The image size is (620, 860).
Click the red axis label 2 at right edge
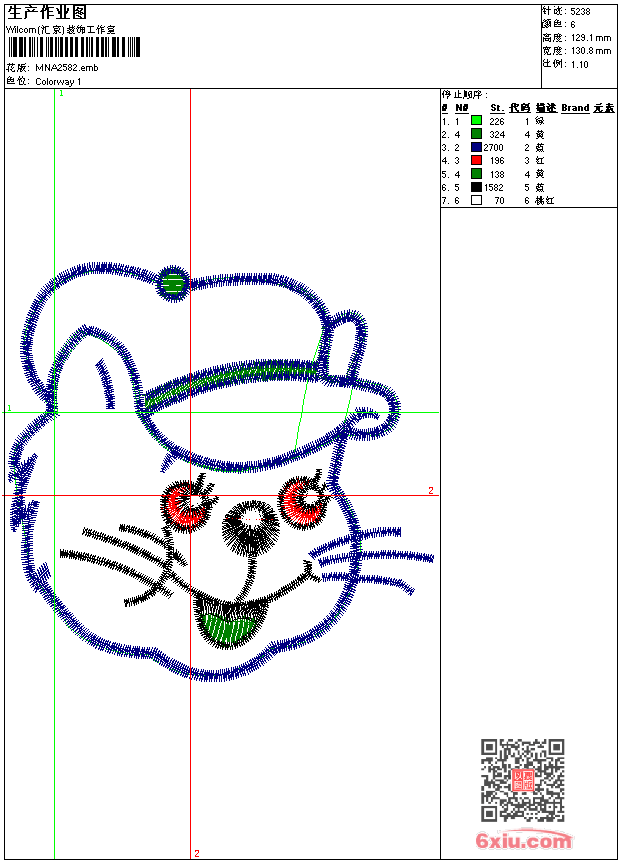point(431,490)
